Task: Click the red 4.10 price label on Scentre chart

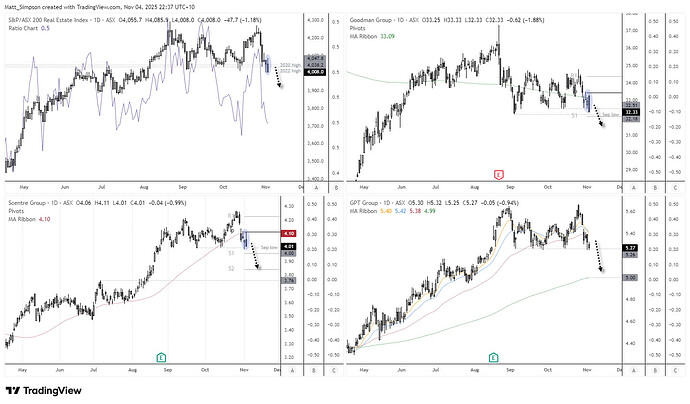Action: [287, 234]
